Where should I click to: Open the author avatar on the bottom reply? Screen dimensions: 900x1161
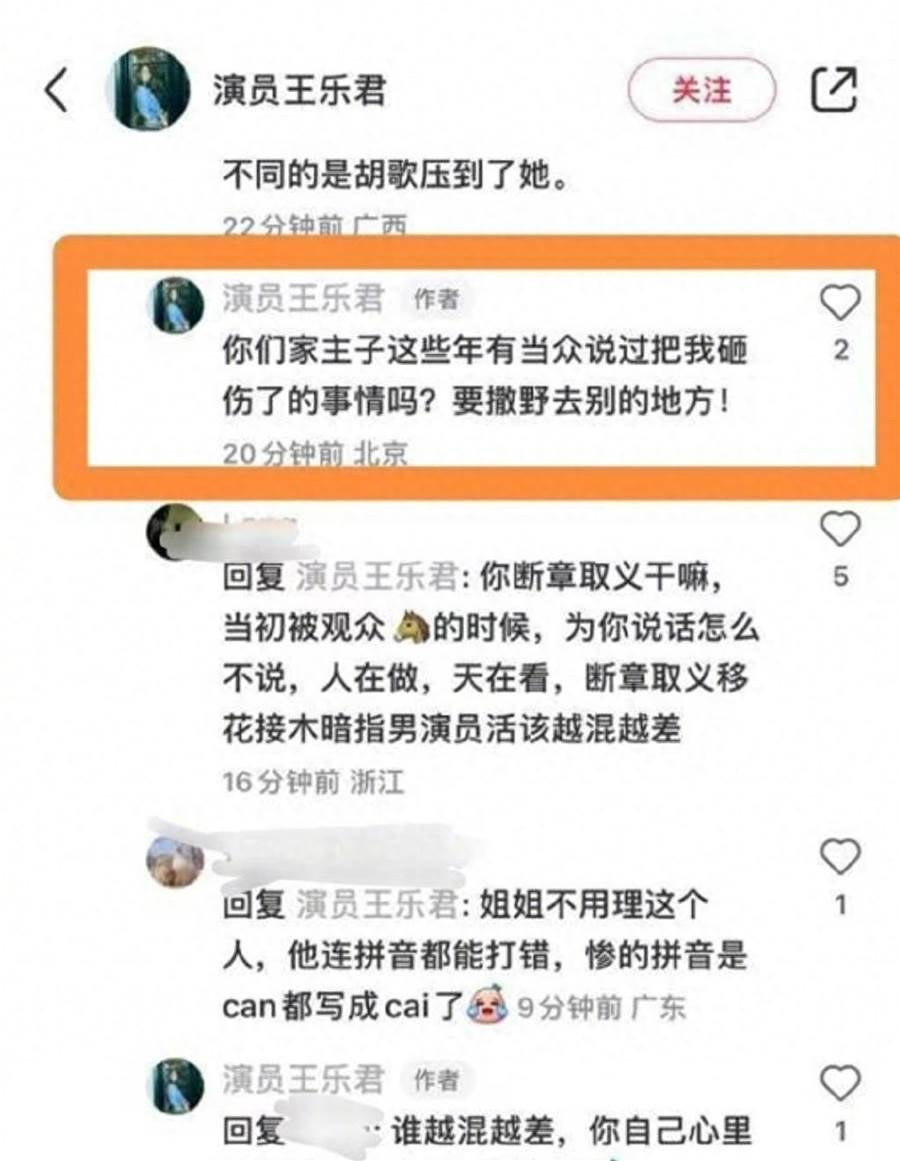177,1085
